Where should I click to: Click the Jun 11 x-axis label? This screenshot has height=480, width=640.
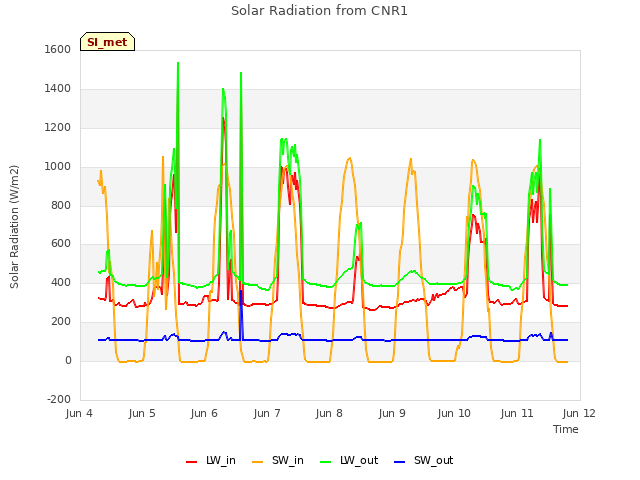(x=517, y=413)
